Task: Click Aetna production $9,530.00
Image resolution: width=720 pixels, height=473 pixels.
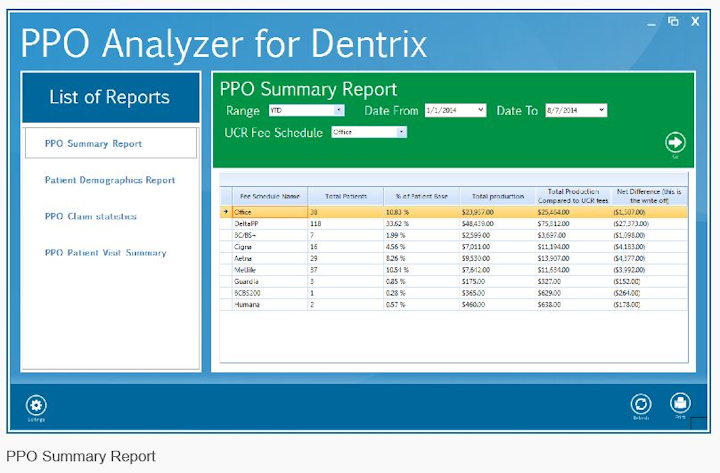Action: (476, 259)
